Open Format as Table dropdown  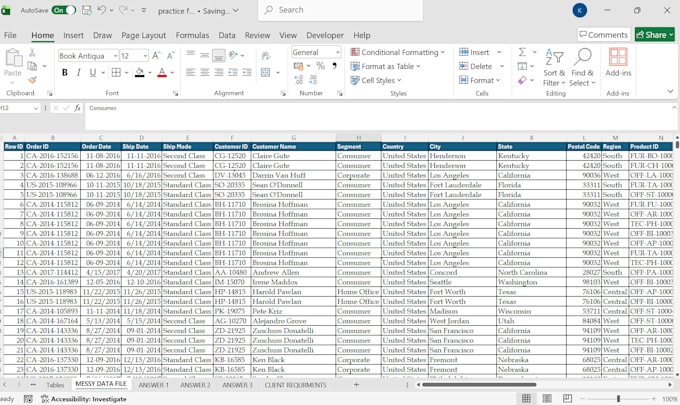[x=386, y=66]
